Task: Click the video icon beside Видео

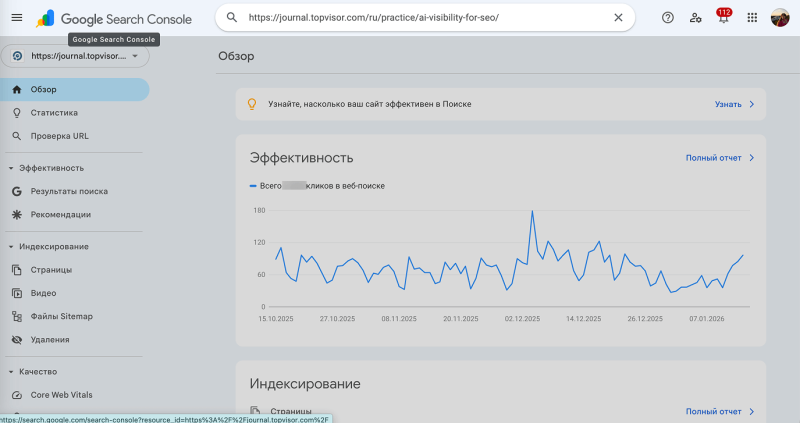Action: pyautogui.click(x=17, y=293)
